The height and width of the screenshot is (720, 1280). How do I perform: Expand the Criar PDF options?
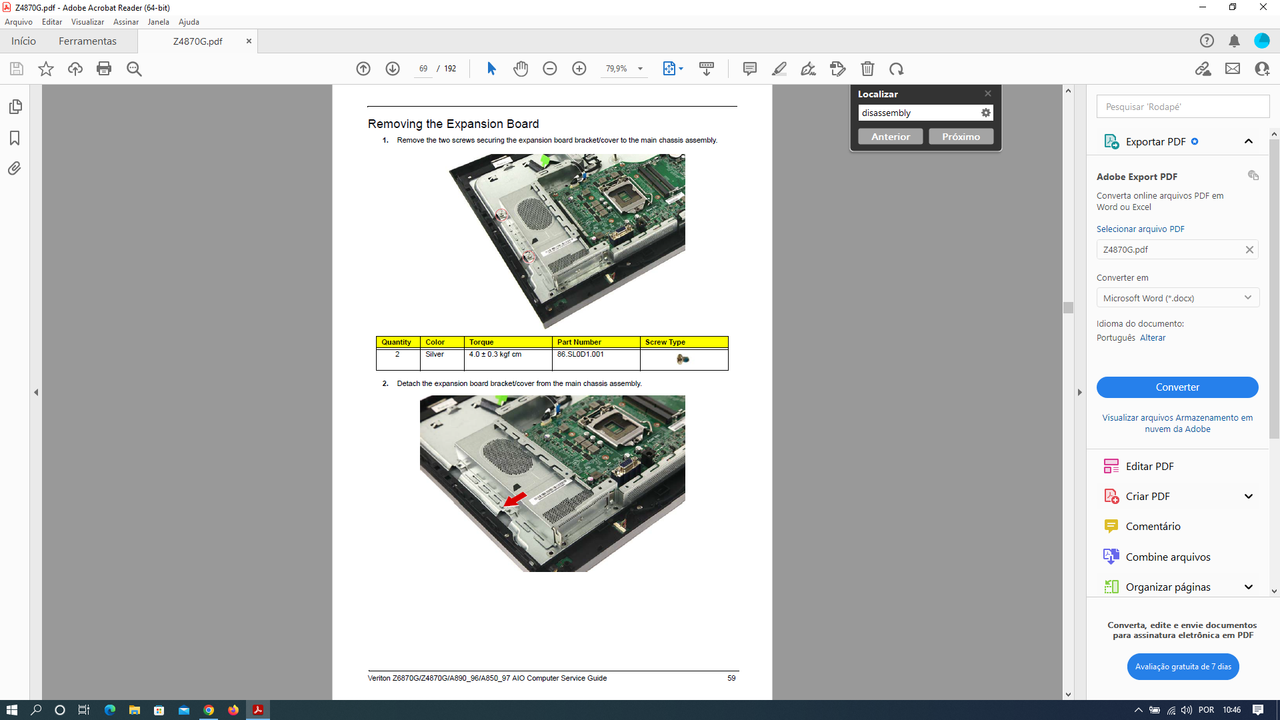(x=1249, y=496)
